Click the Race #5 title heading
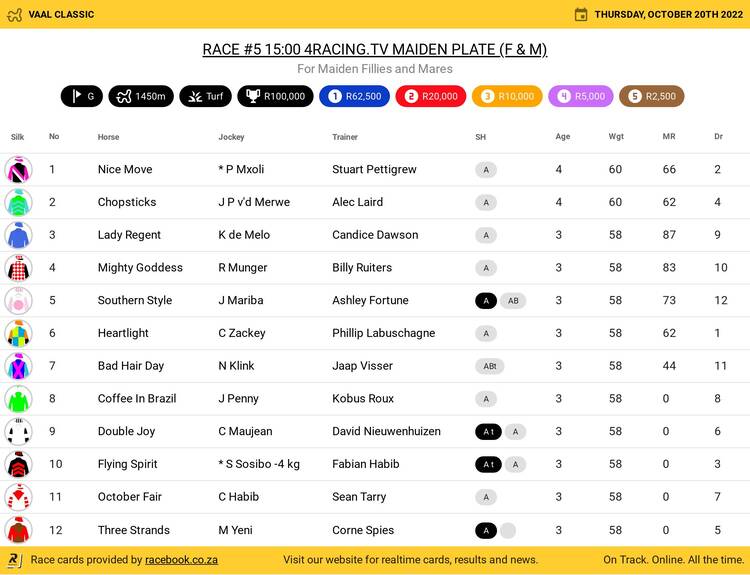 tap(375, 49)
